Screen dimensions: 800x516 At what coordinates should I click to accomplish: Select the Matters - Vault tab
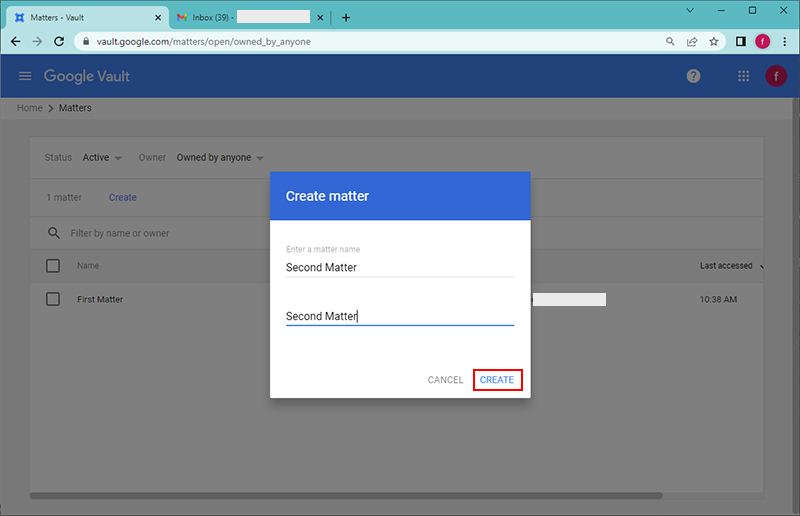coord(87,18)
